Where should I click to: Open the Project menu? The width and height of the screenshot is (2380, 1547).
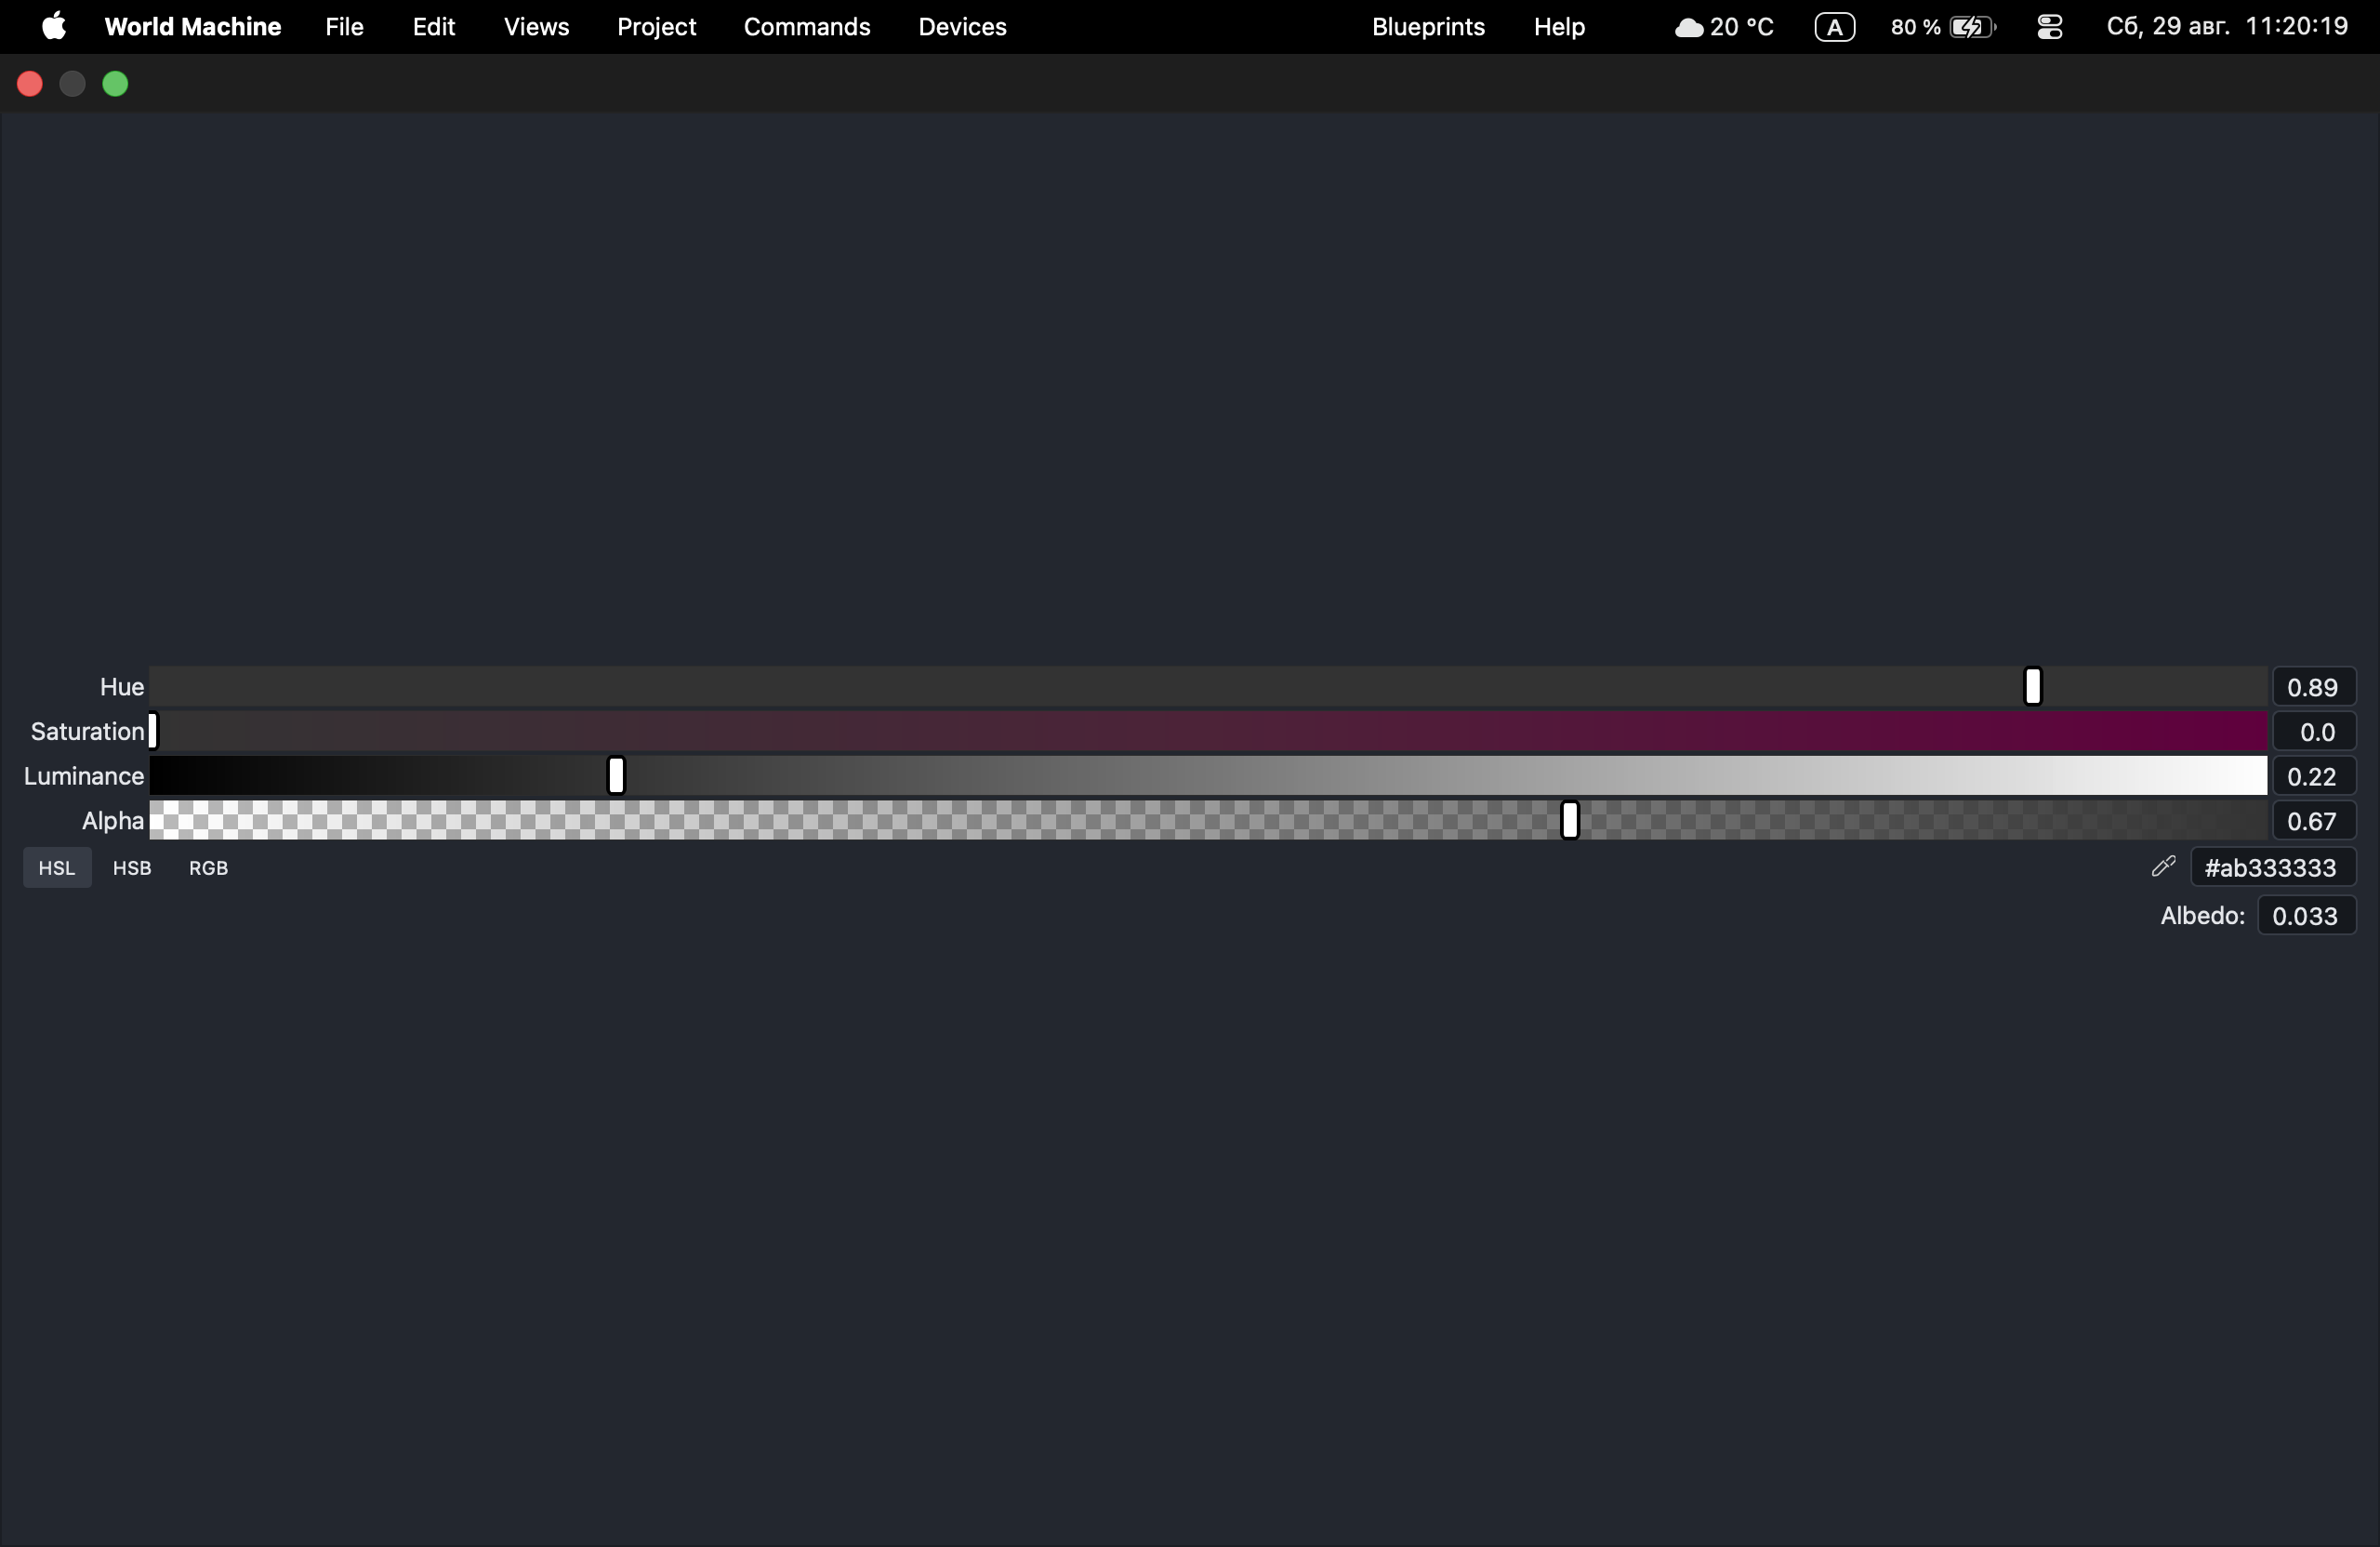[x=656, y=27]
